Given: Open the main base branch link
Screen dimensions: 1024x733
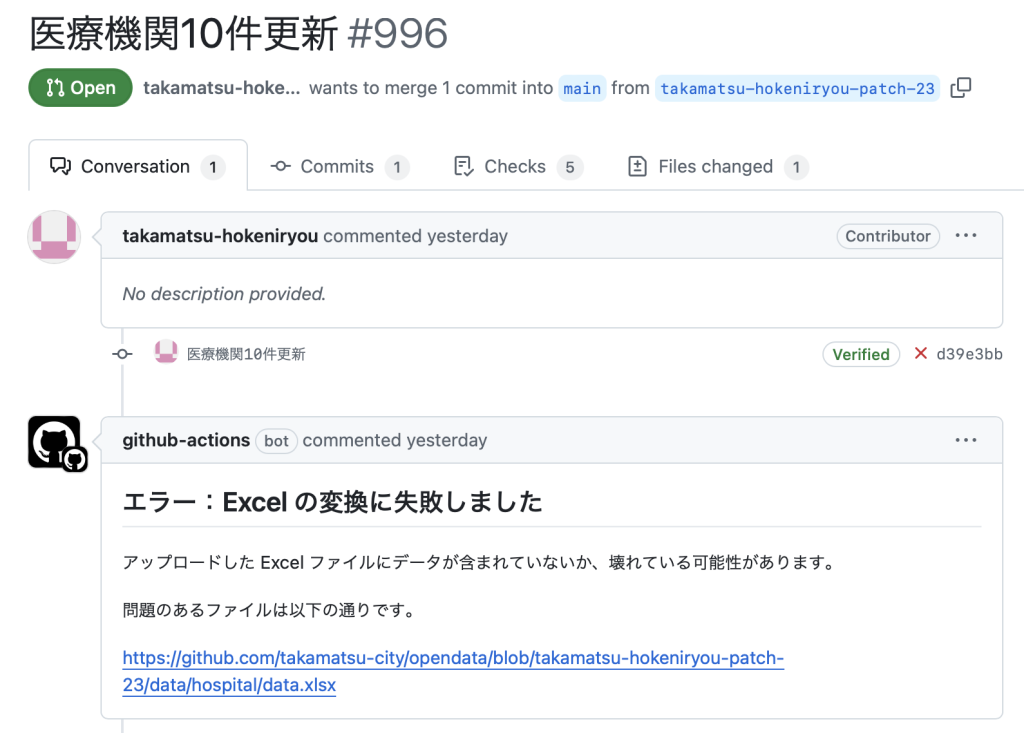Looking at the screenshot, I should coord(582,88).
